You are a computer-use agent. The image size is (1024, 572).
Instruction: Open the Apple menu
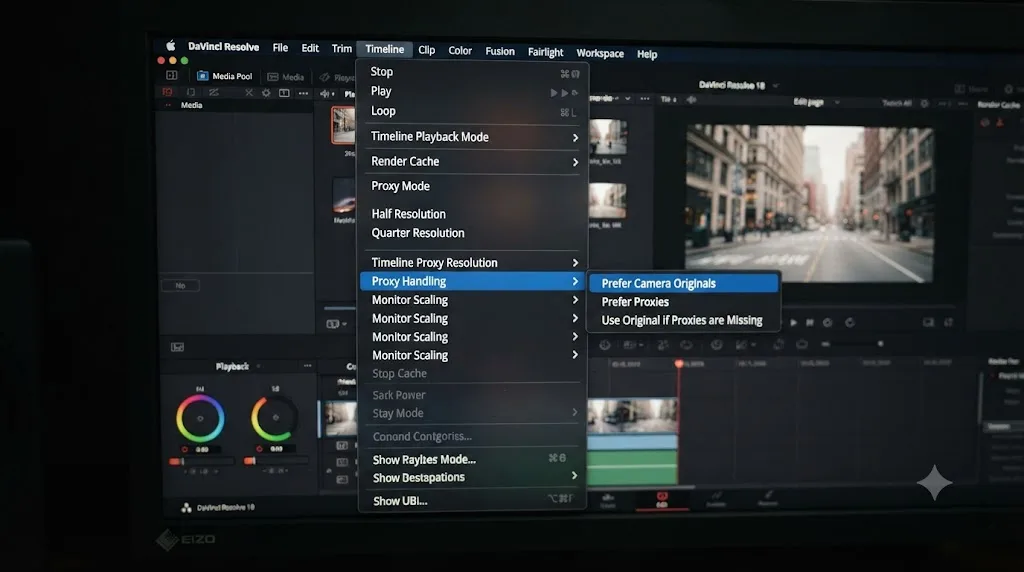(171, 46)
